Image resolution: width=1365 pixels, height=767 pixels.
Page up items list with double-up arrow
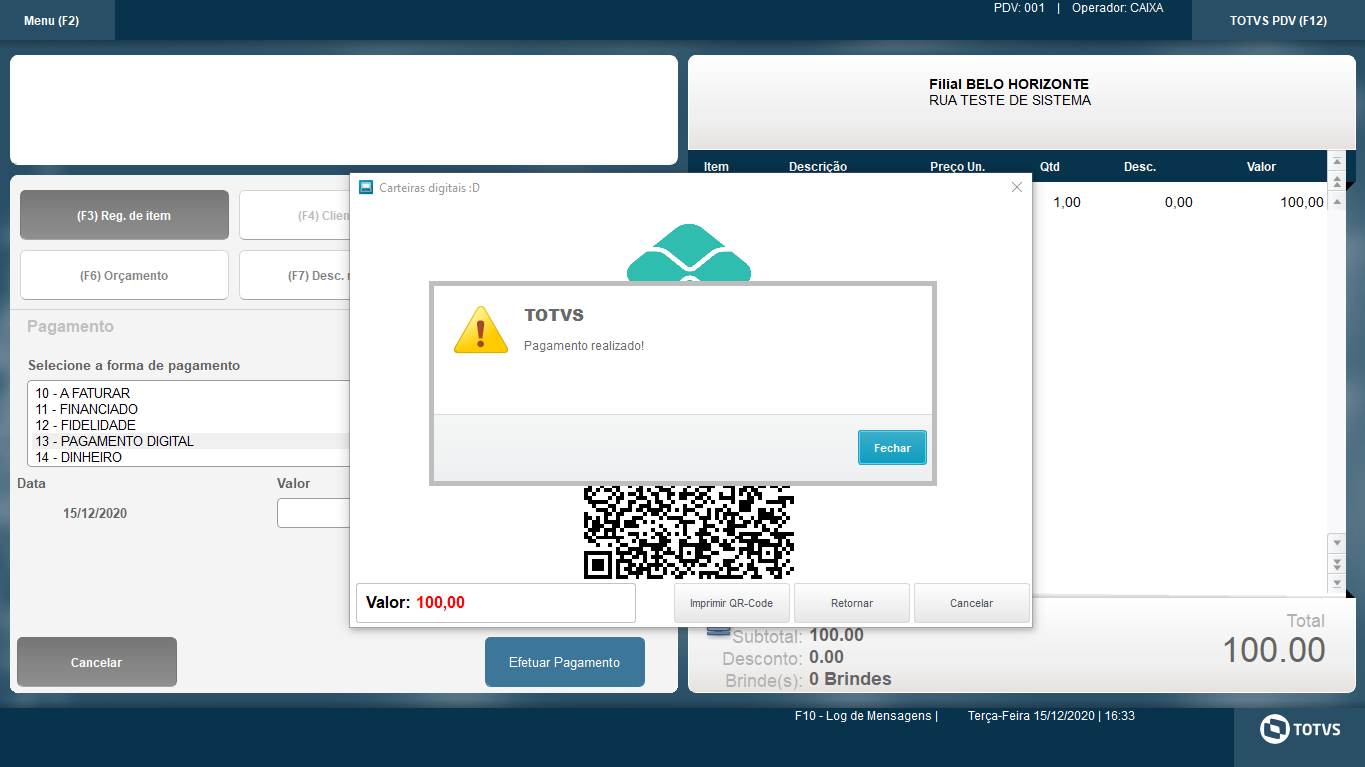(1336, 182)
